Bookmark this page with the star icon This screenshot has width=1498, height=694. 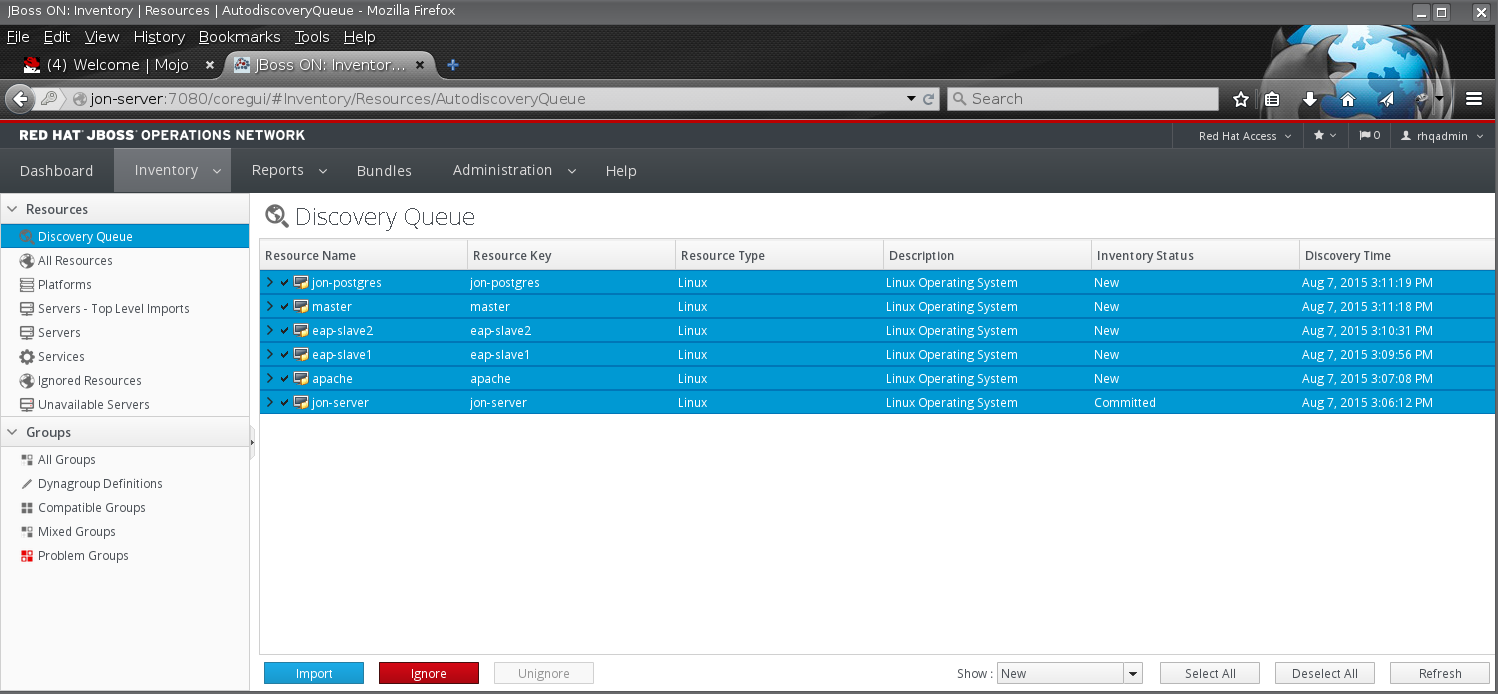click(1241, 99)
